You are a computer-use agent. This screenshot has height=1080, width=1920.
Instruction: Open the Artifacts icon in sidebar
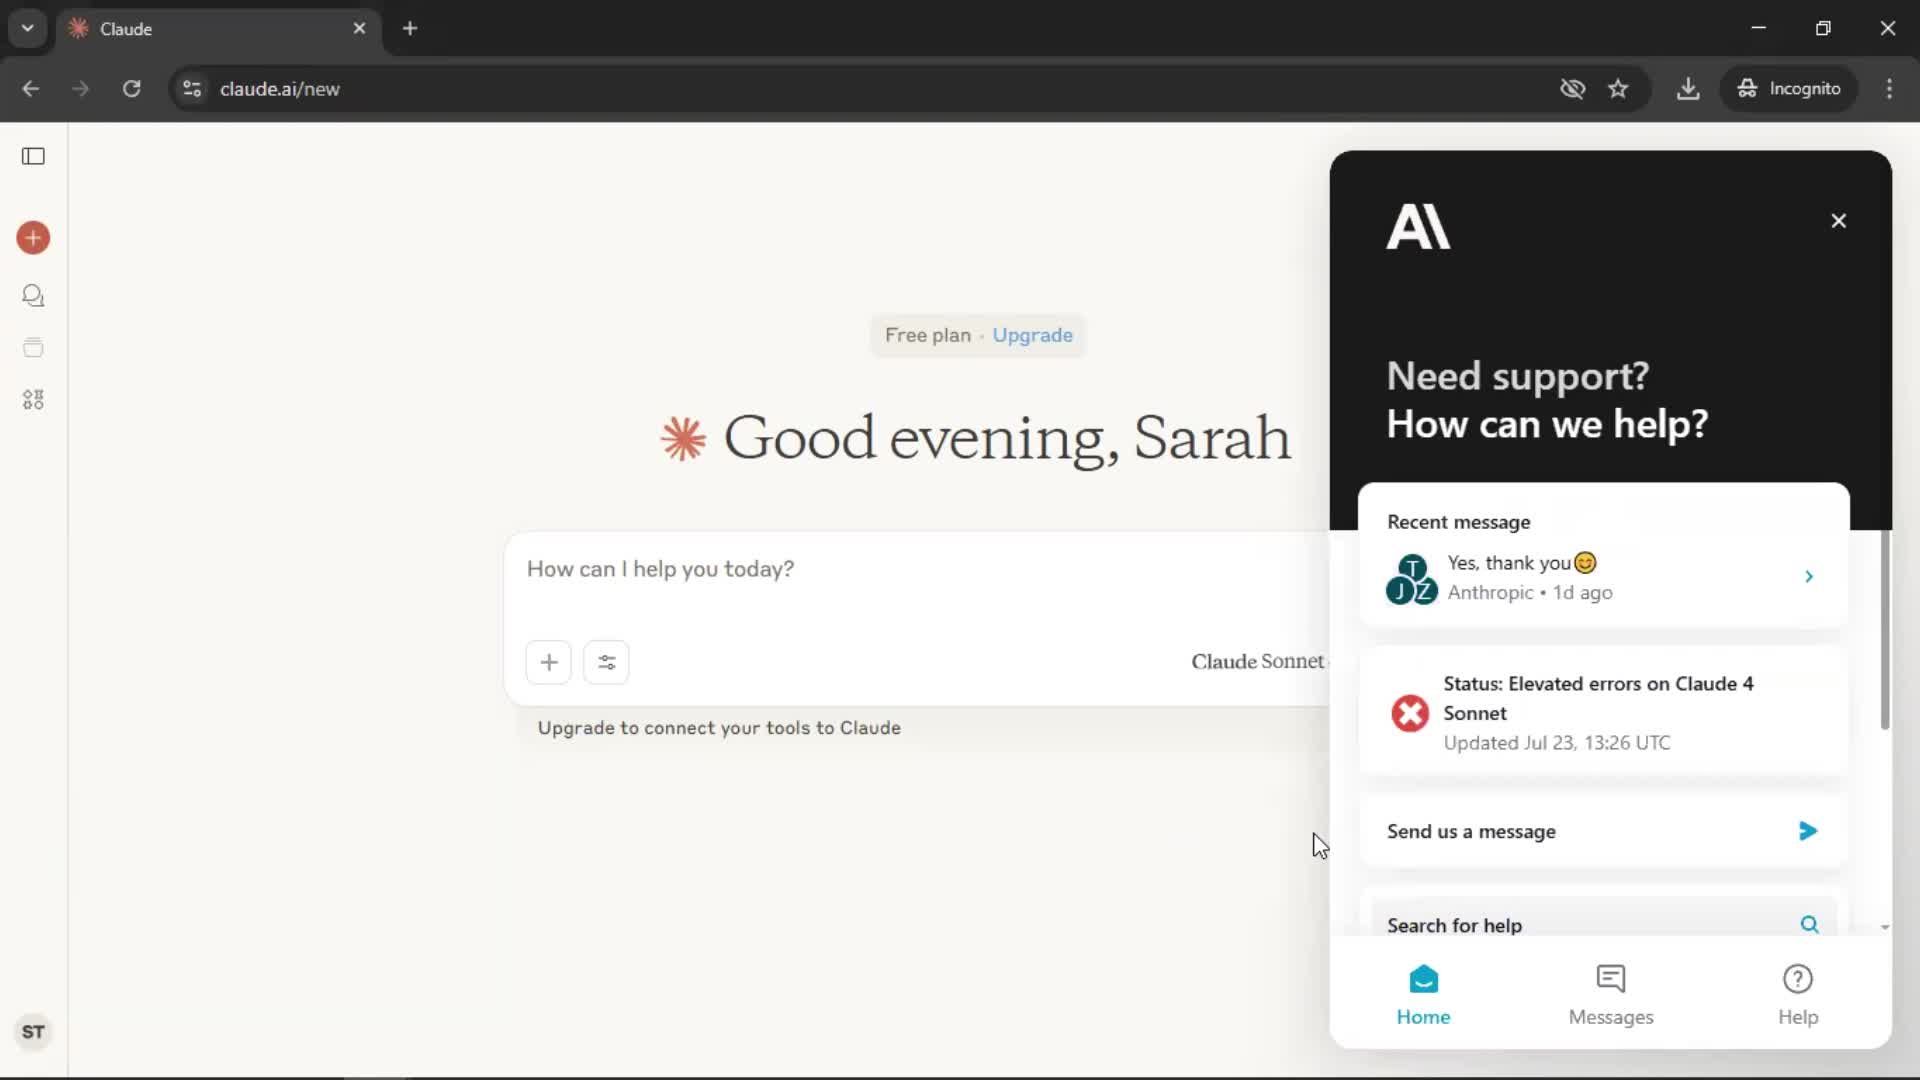[33, 400]
